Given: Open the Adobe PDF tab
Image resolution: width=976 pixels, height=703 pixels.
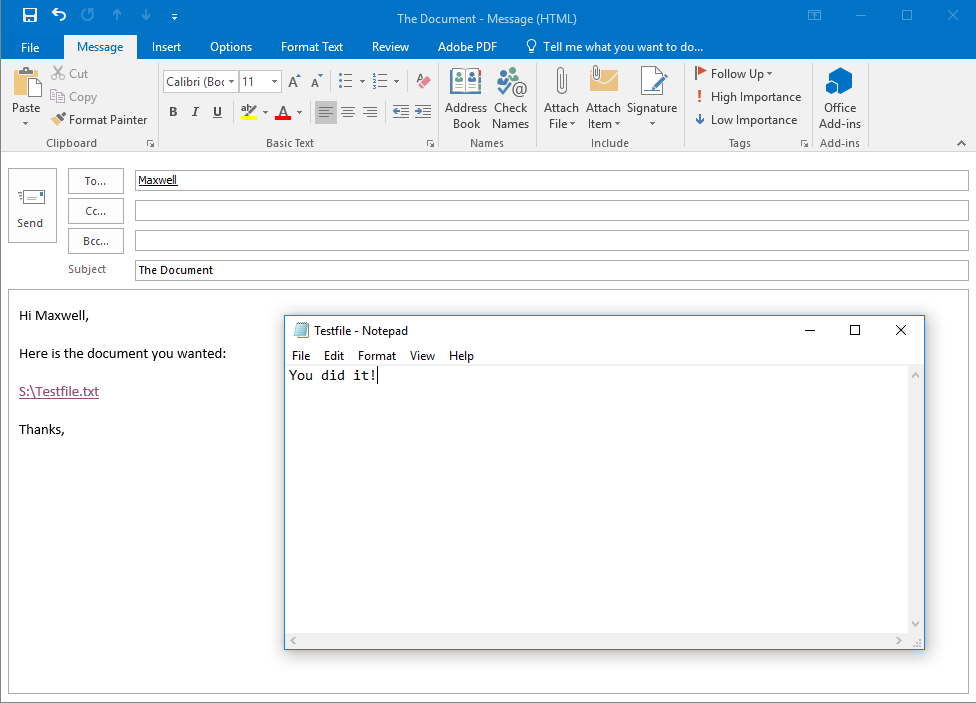Looking at the screenshot, I should 467,47.
